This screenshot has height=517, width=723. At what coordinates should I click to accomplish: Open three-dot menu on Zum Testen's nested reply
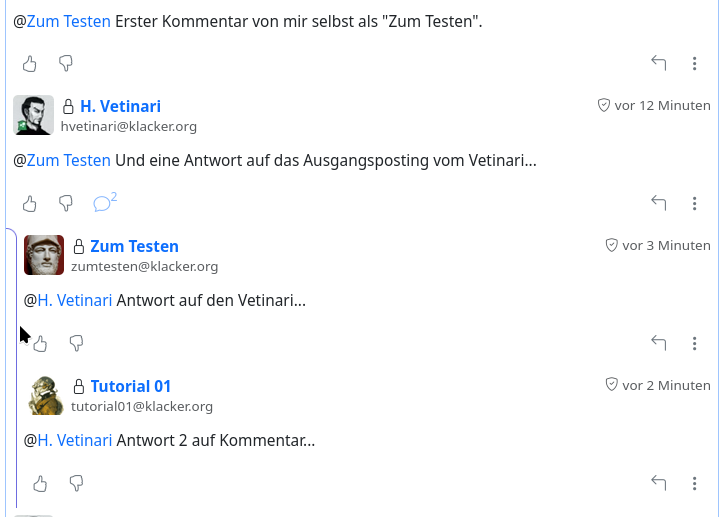coord(695,344)
